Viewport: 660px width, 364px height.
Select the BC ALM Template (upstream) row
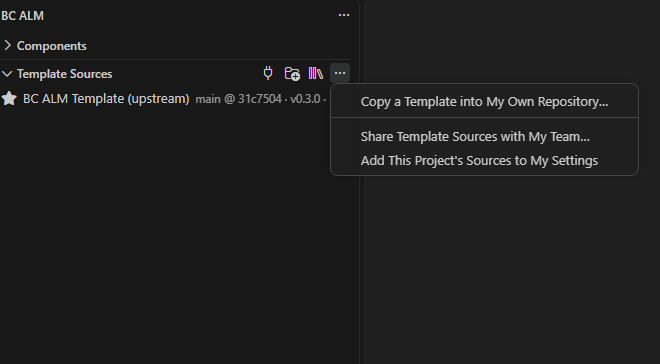(175, 99)
